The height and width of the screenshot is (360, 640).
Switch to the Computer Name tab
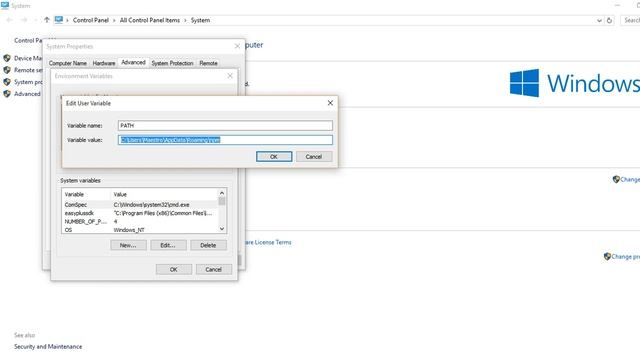click(68, 63)
